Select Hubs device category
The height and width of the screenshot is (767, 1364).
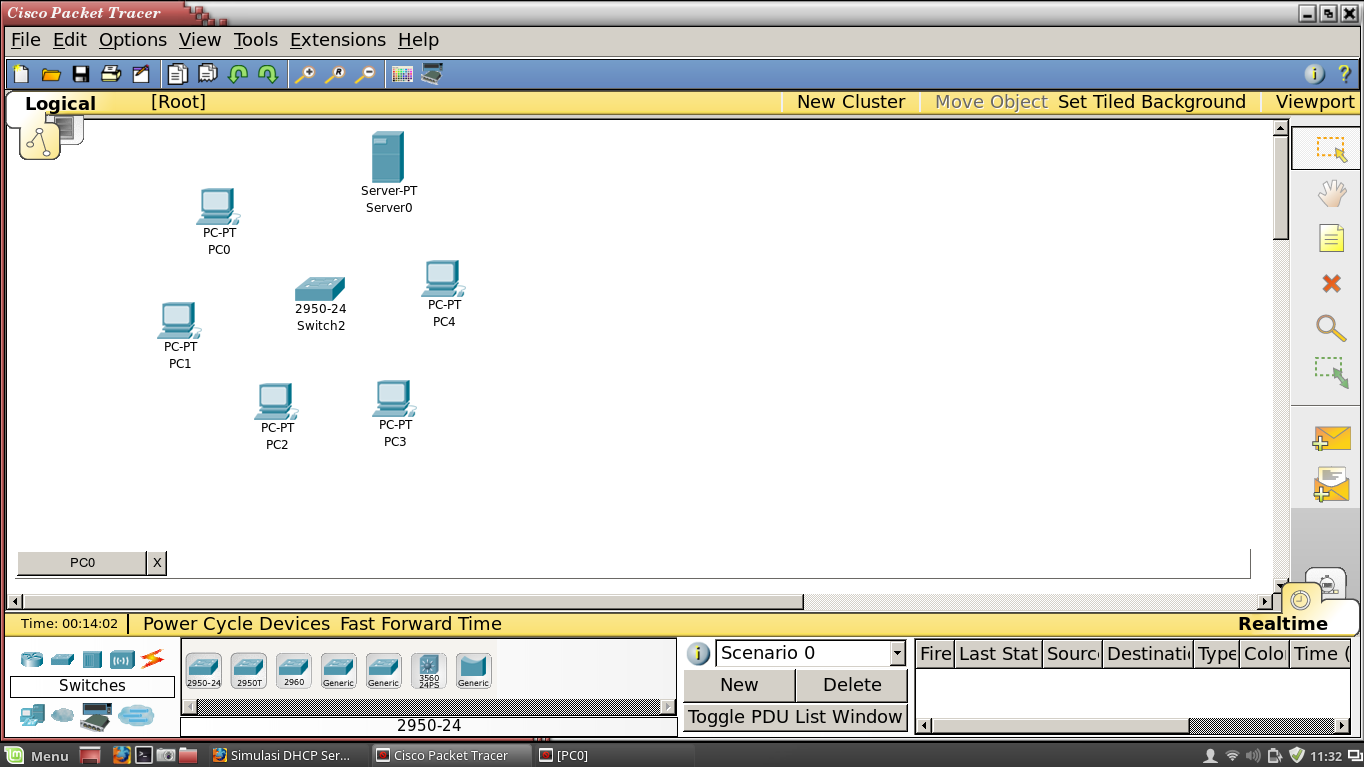pyautogui.click(x=92, y=659)
